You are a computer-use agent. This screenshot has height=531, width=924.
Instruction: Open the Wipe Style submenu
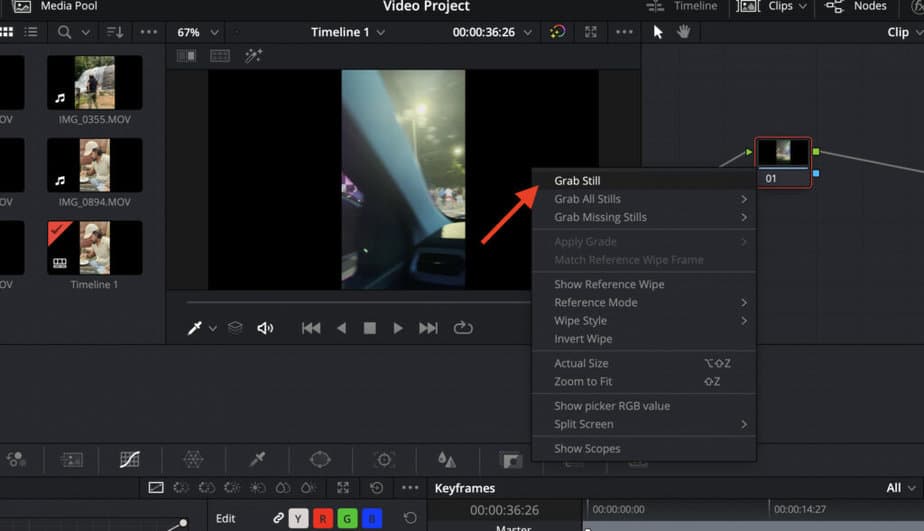click(644, 321)
